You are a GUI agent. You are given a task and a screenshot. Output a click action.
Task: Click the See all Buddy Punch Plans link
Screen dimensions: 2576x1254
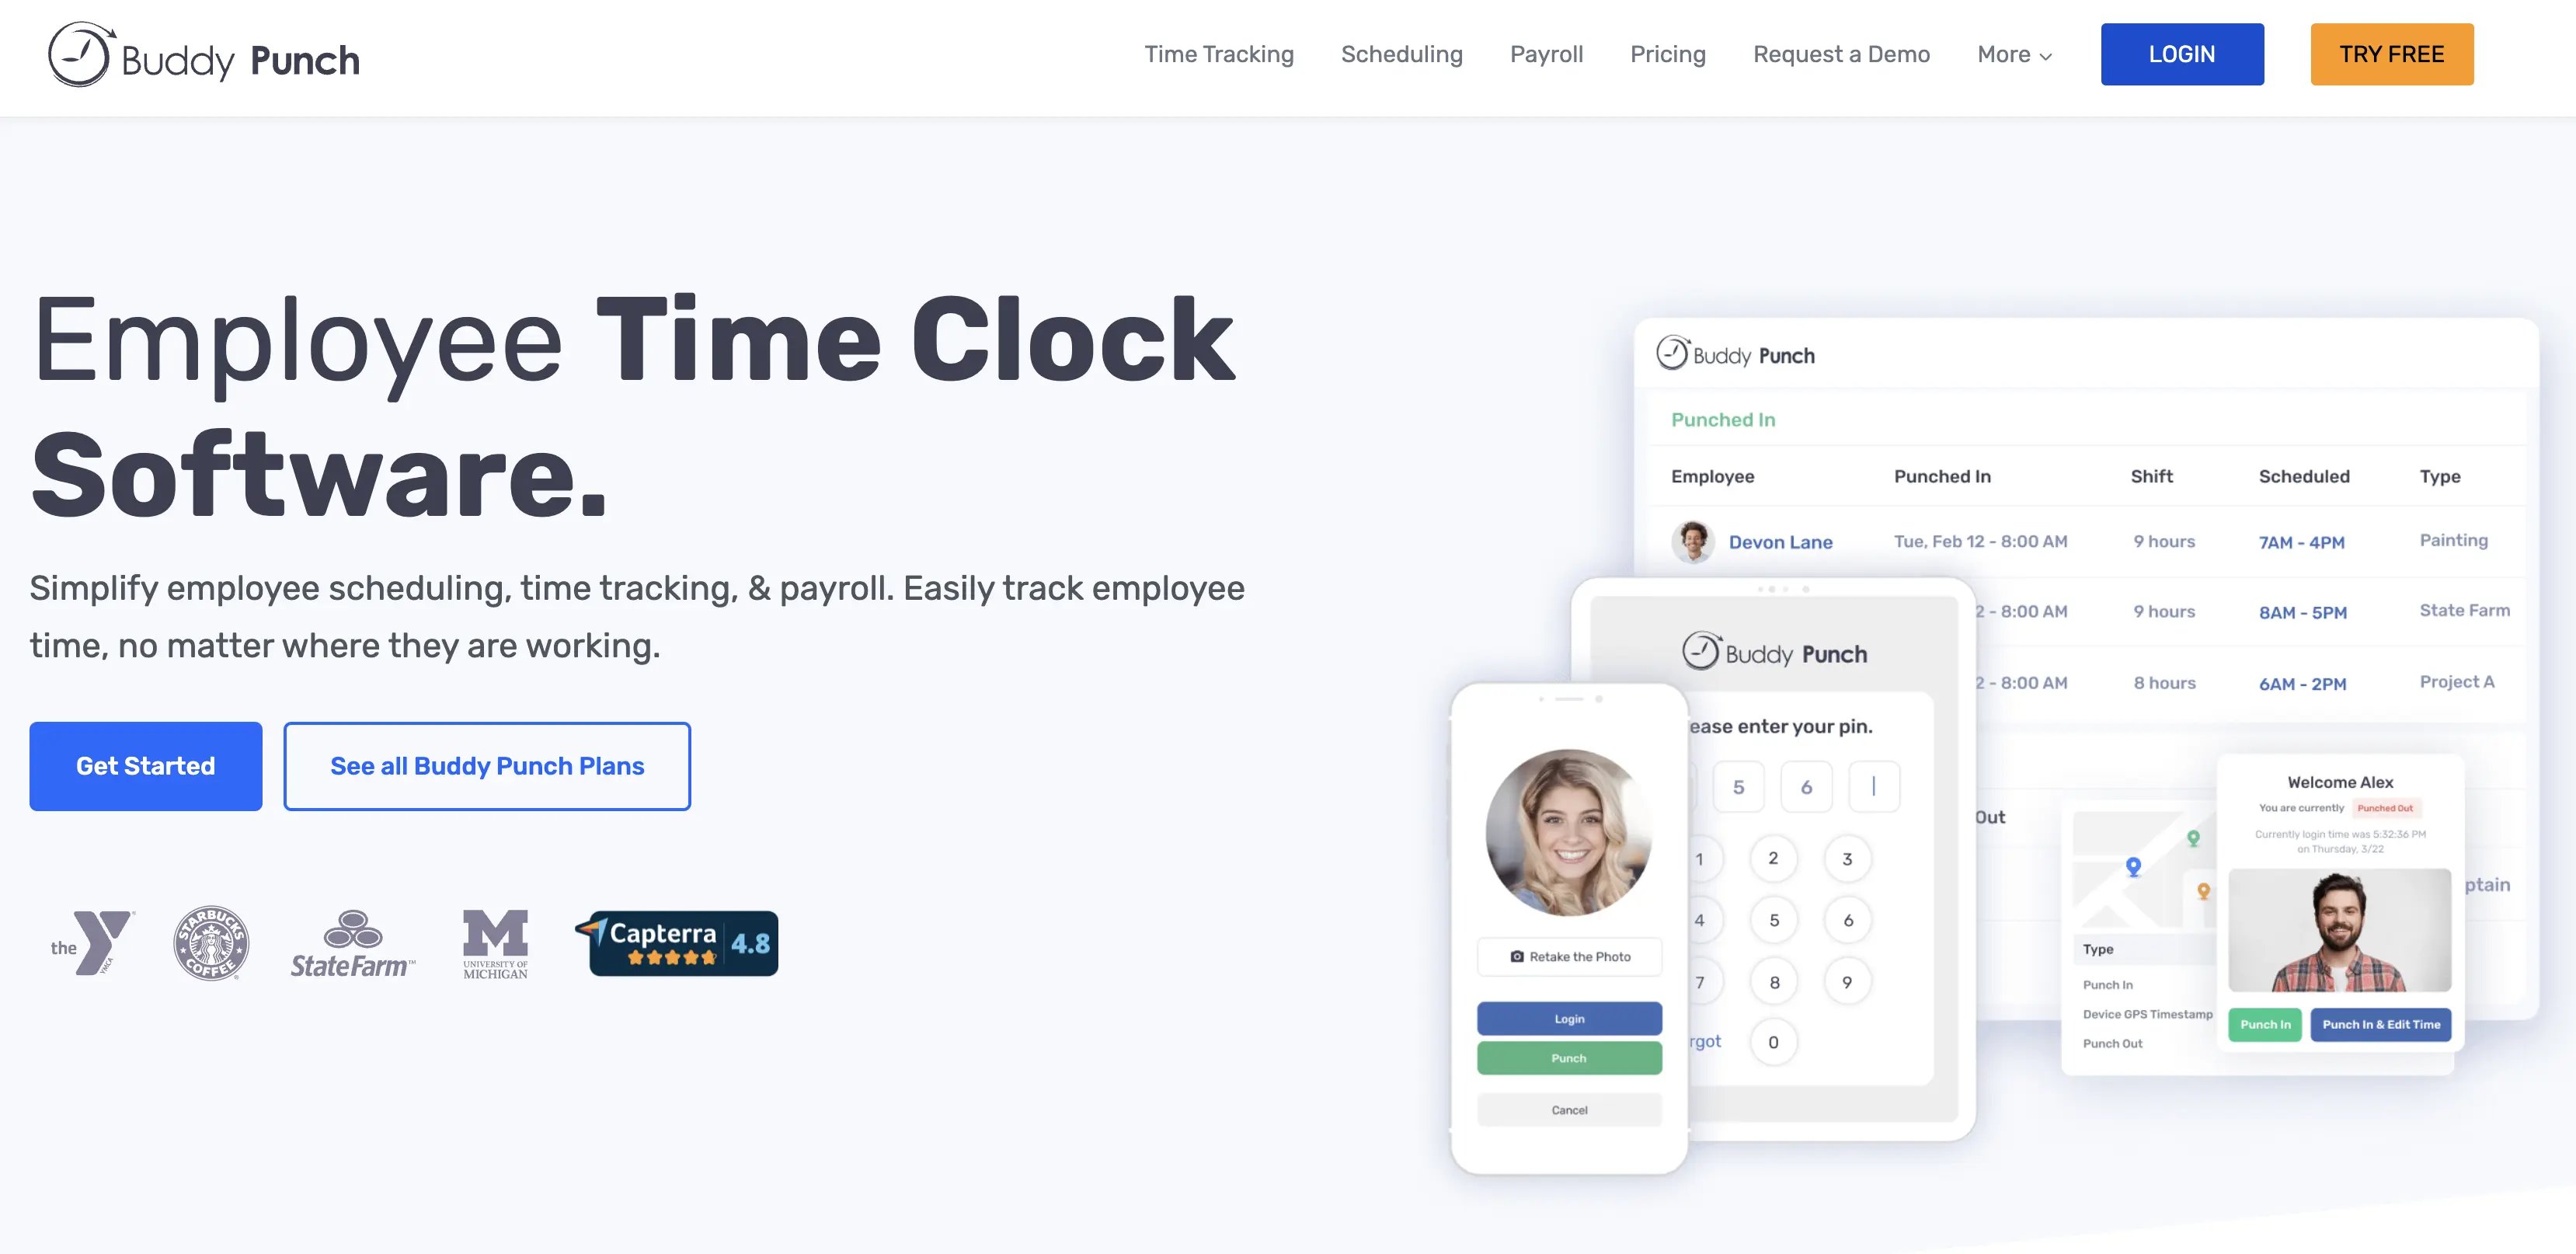click(488, 766)
